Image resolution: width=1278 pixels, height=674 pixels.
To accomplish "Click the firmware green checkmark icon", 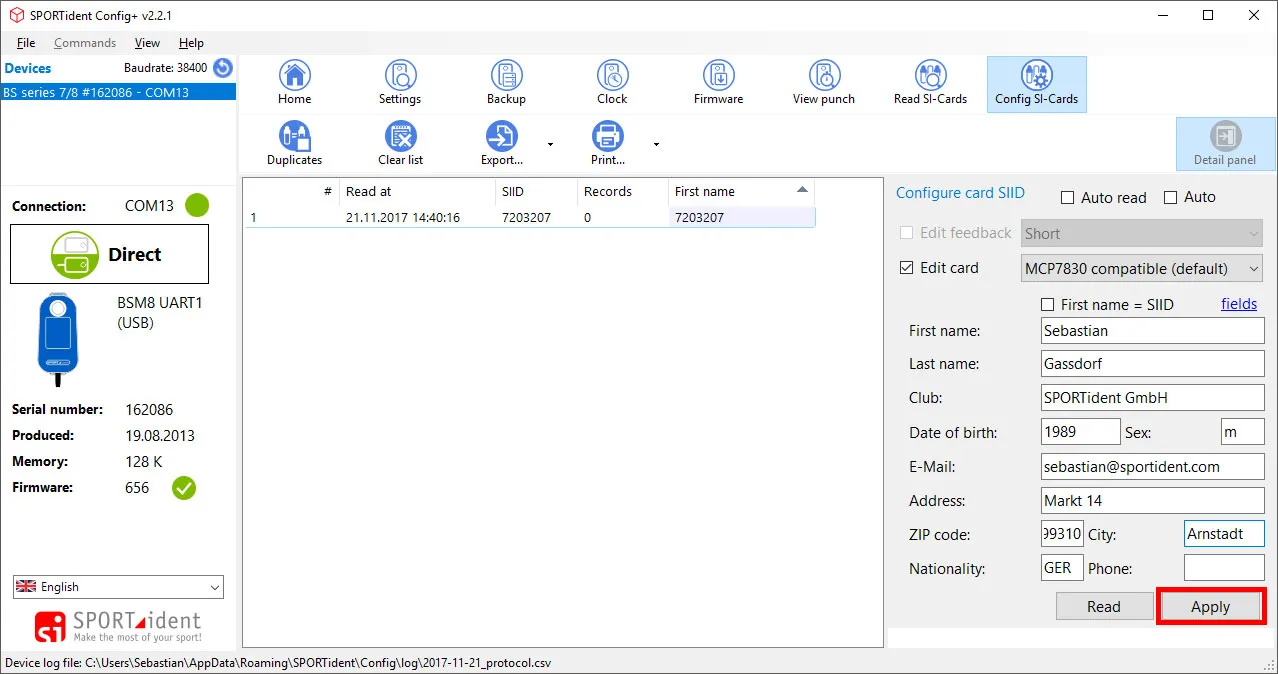I will coord(184,488).
